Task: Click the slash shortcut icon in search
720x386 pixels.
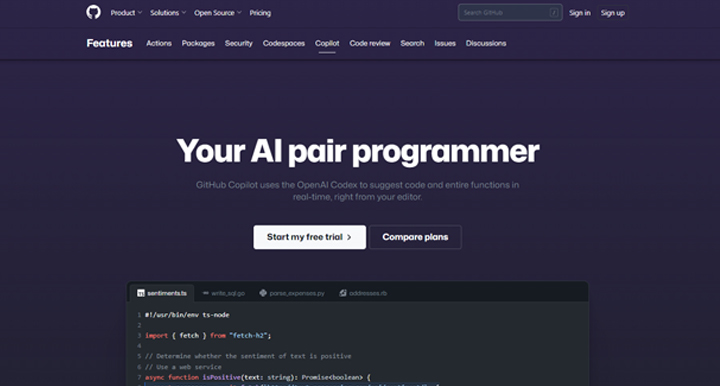Action: coord(554,12)
